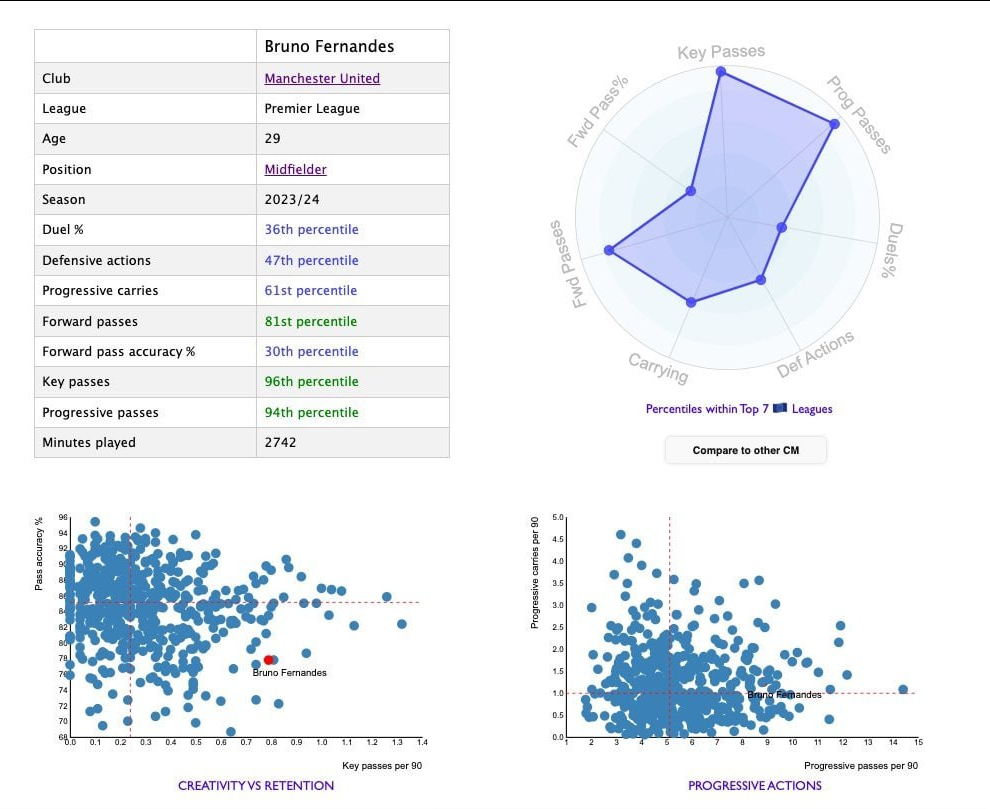Click the 81st percentile forward passes value
This screenshot has height=809, width=990.
point(310,321)
